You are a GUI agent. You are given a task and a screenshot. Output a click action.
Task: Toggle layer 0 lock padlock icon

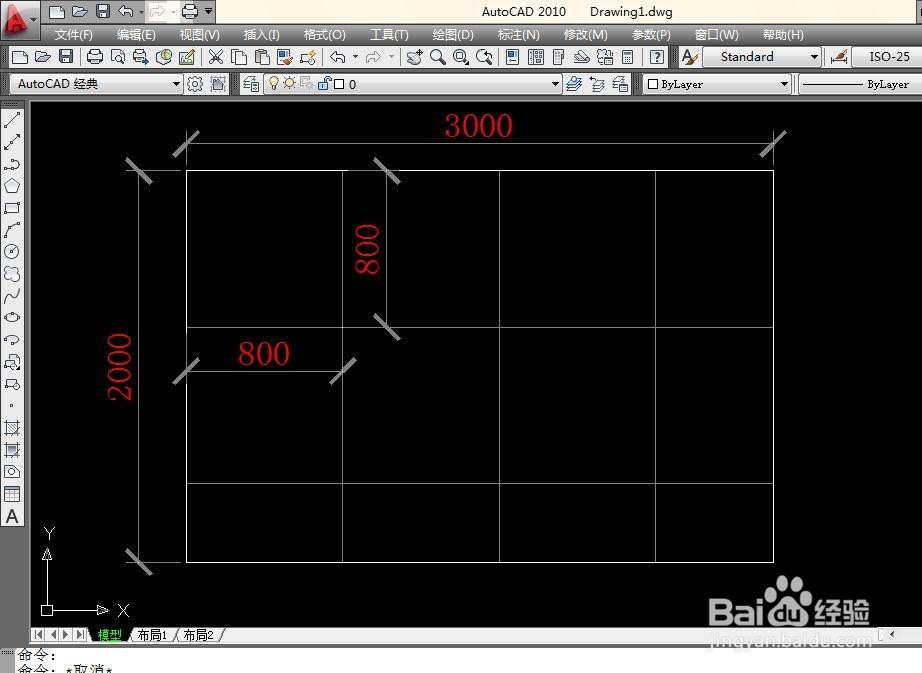[325, 83]
